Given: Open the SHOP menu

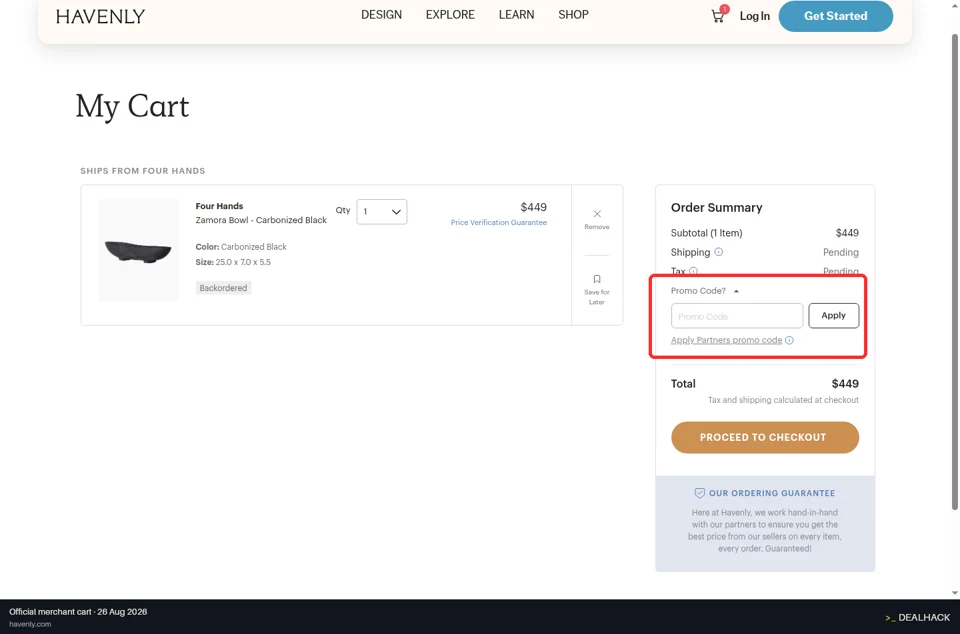Looking at the screenshot, I should (573, 15).
